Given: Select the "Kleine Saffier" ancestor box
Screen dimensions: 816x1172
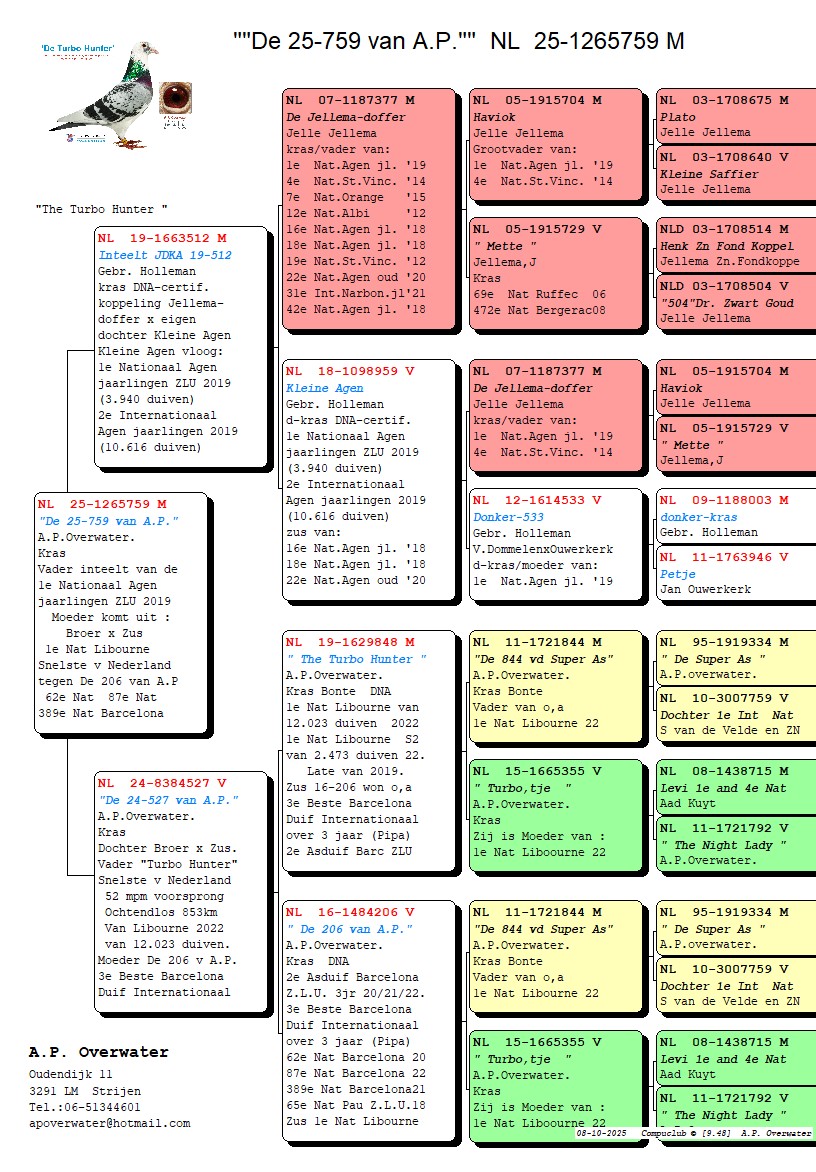Looking at the screenshot, I should [x=735, y=173].
